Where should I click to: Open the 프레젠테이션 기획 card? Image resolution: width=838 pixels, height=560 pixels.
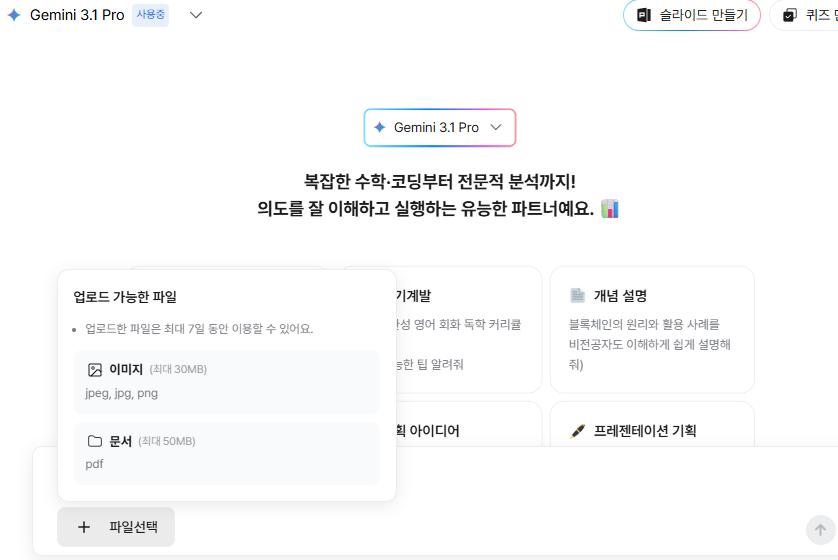coord(652,424)
